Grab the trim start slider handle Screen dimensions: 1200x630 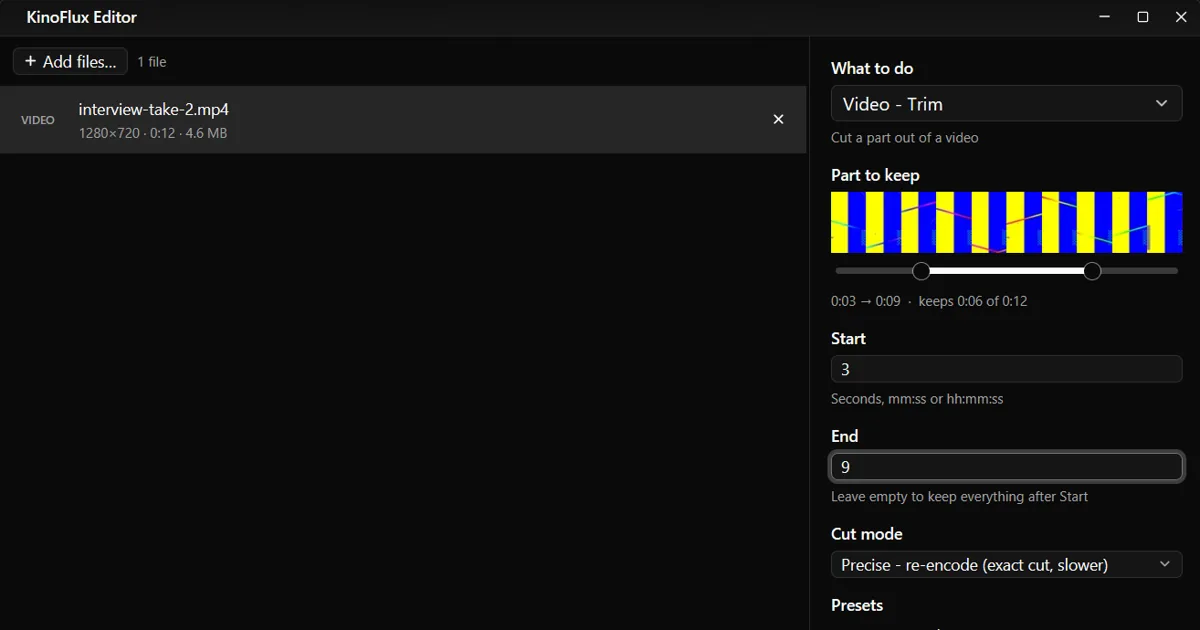pyautogui.click(x=921, y=271)
